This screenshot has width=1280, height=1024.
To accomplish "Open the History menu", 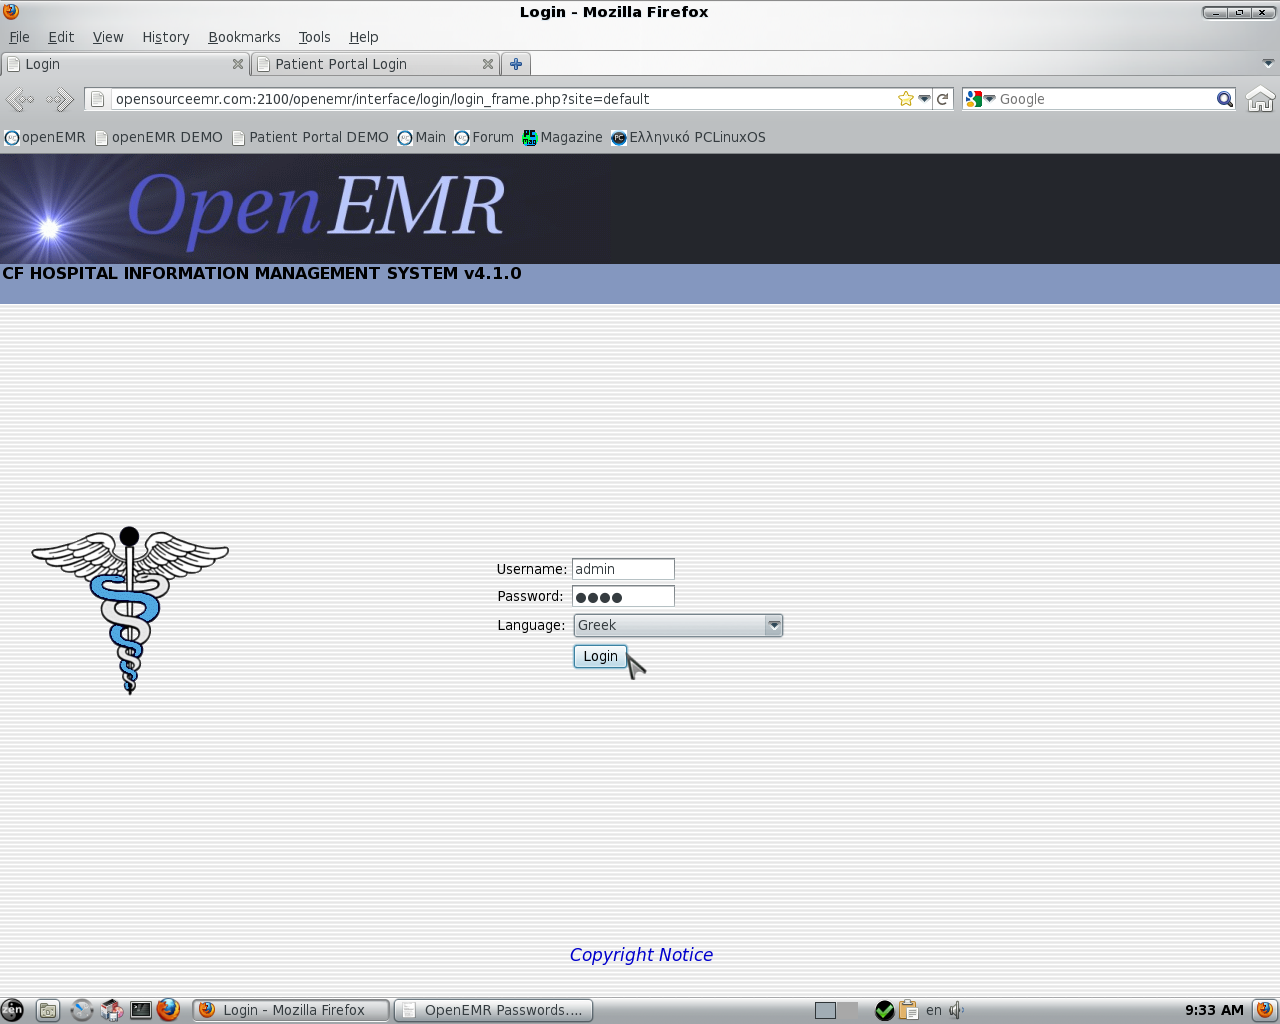I will [166, 37].
